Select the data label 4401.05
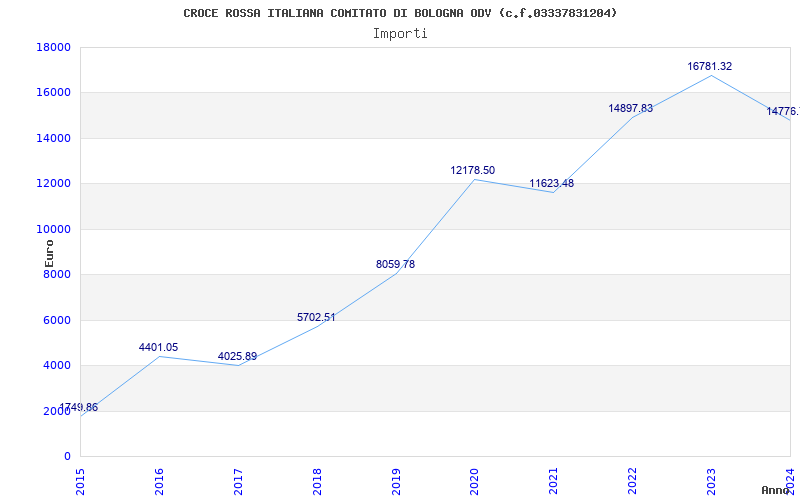Screen dimensions: 800x500 (x=158, y=347)
